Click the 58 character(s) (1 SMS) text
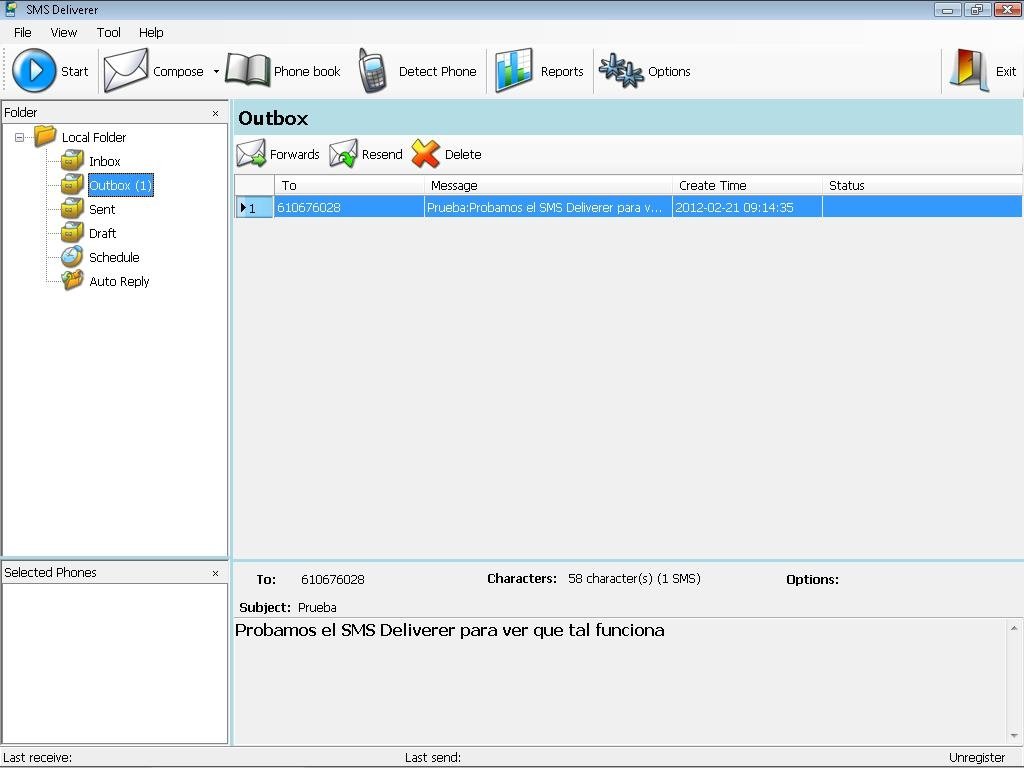1024x768 pixels. [x=634, y=579]
